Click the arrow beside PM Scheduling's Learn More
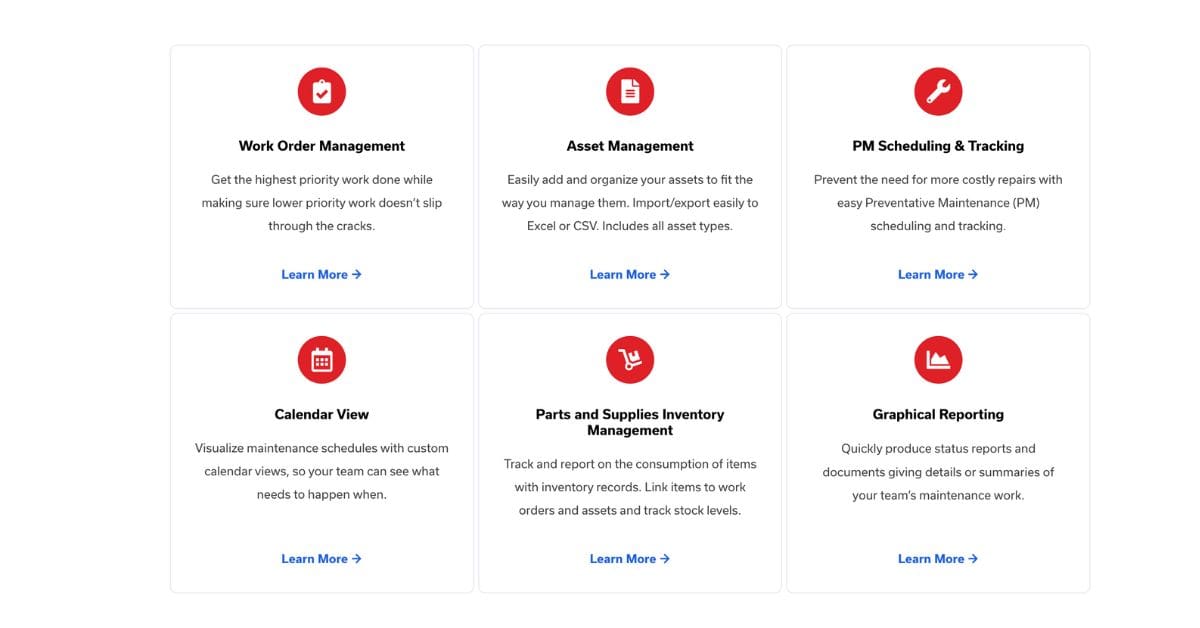This screenshot has width=1200, height=628. pyautogui.click(x=971, y=274)
